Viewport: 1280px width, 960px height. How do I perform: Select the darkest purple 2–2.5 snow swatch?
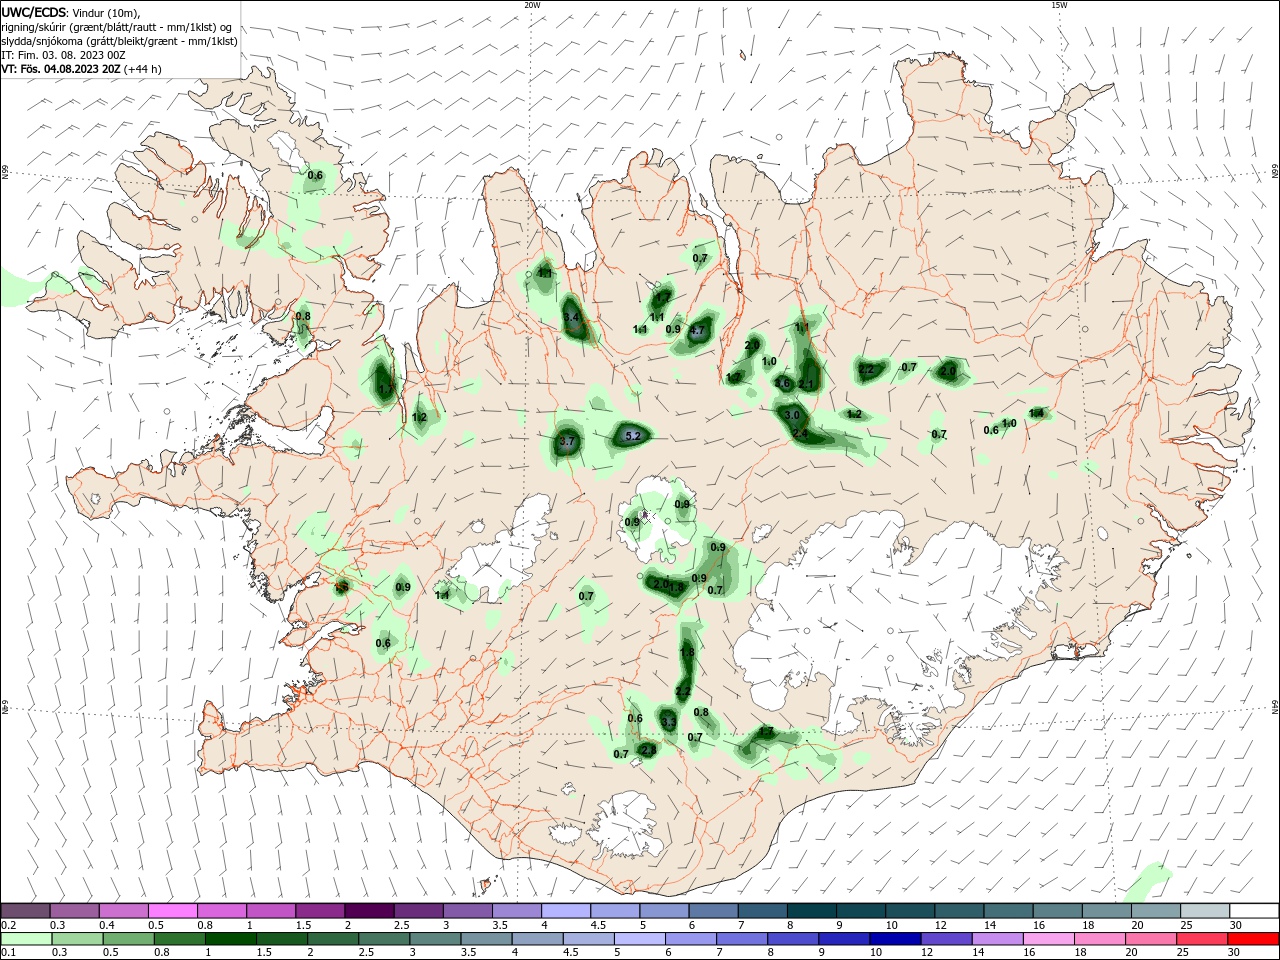pos(369,911)
